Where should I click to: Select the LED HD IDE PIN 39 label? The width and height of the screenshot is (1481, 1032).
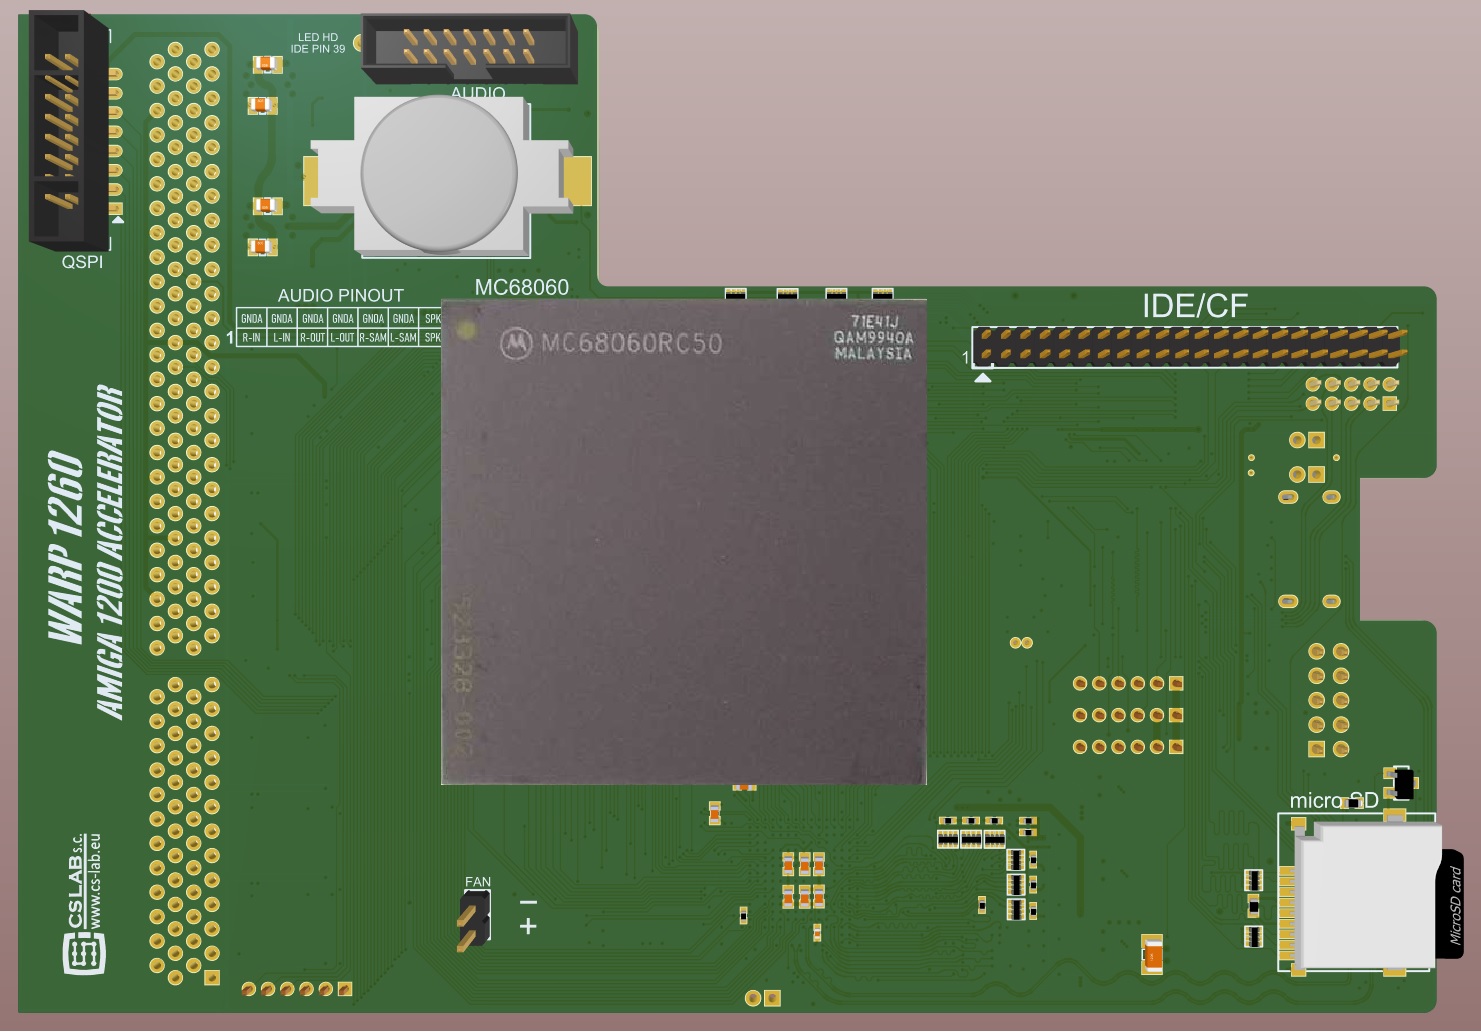pyautogui.click(x=317, y=43)
